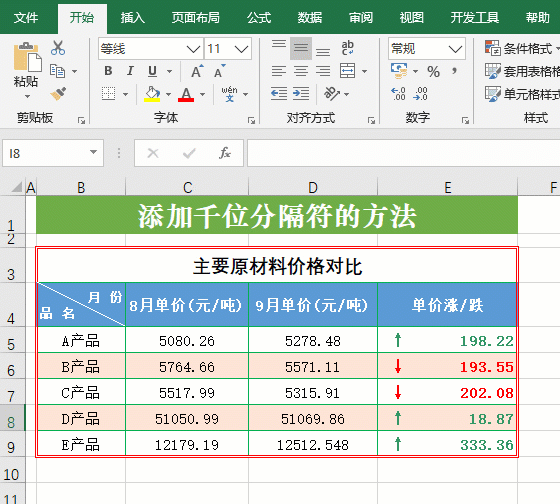Click the insert function fx icon

pyautogui.click(x=225, y=153)
